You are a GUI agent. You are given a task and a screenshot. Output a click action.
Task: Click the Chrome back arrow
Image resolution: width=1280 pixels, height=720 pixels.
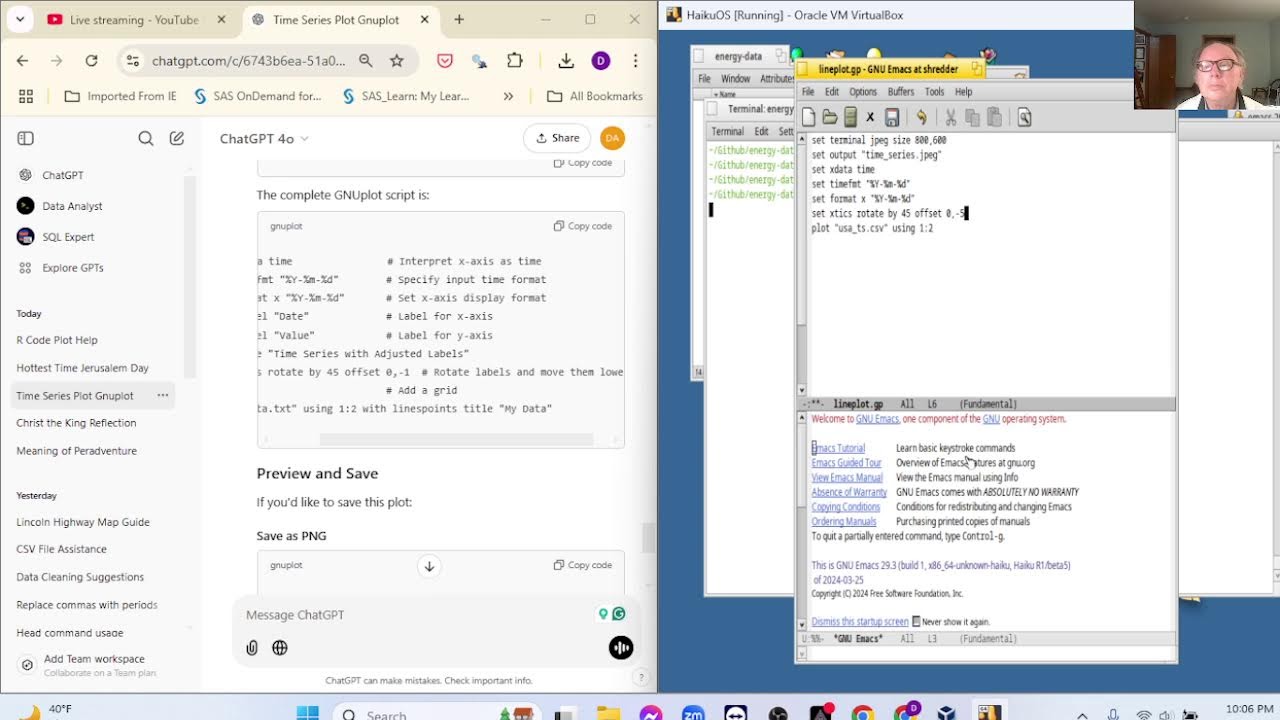click(22, 61)
